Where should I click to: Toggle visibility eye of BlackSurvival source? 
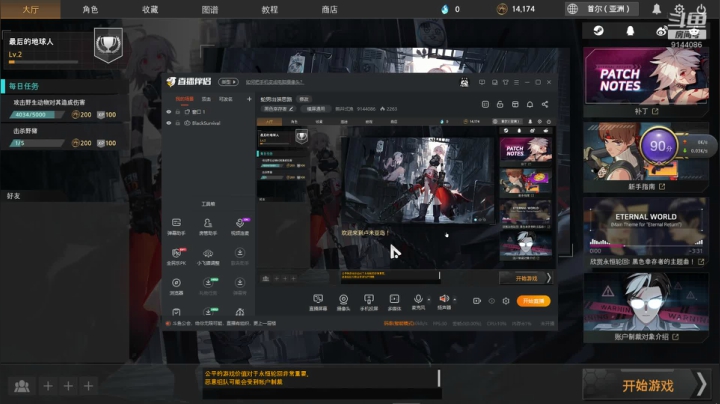pos(169,123)
